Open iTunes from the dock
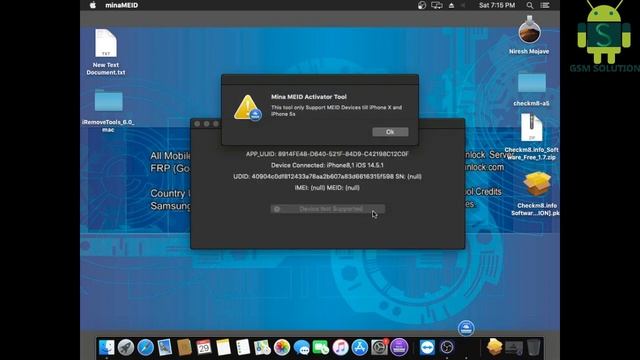The height and width of the screenshot is (360, 640). point(340,347)
